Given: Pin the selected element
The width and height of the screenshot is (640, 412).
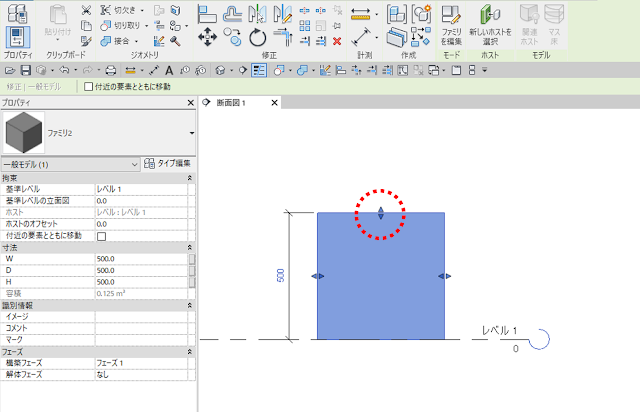Looking at the screenshot, I should click(337, 26).
